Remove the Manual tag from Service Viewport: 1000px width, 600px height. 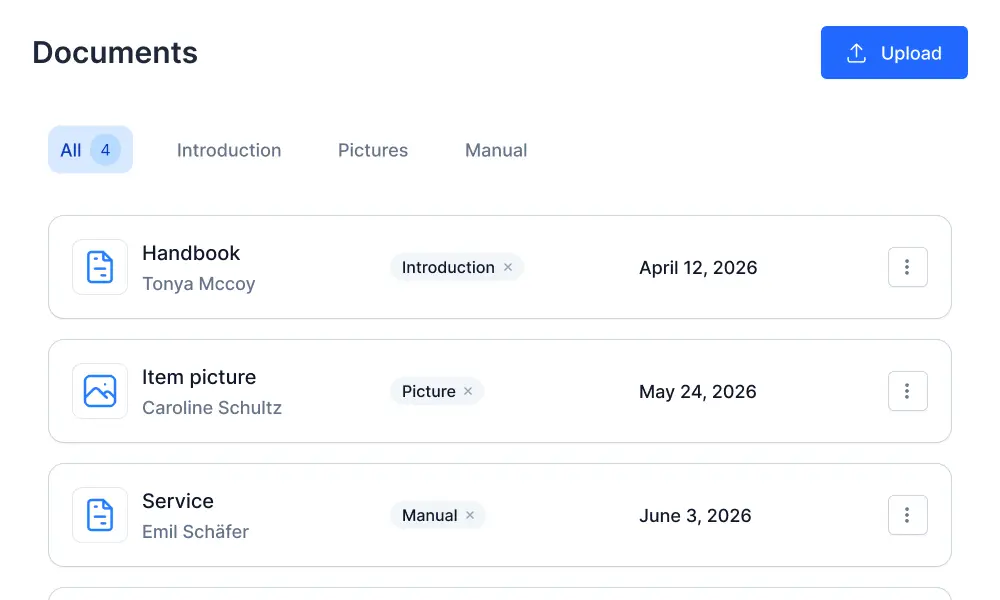click(x=470, y=515)
